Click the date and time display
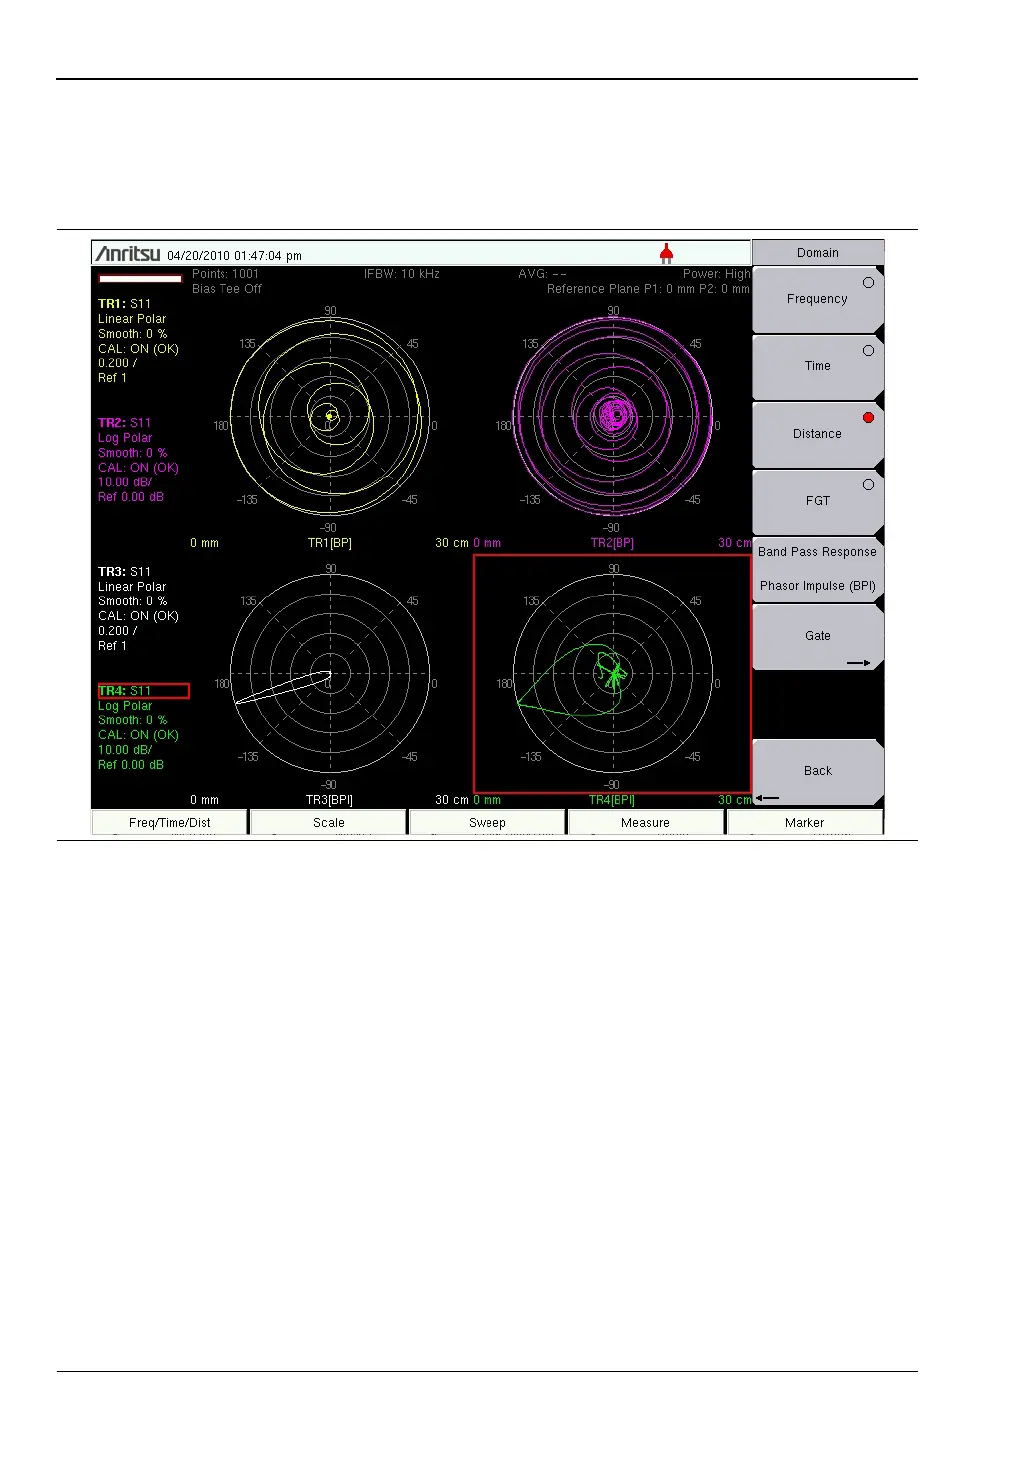This screenshot has height=1457, width=1032. click(234, 256)
